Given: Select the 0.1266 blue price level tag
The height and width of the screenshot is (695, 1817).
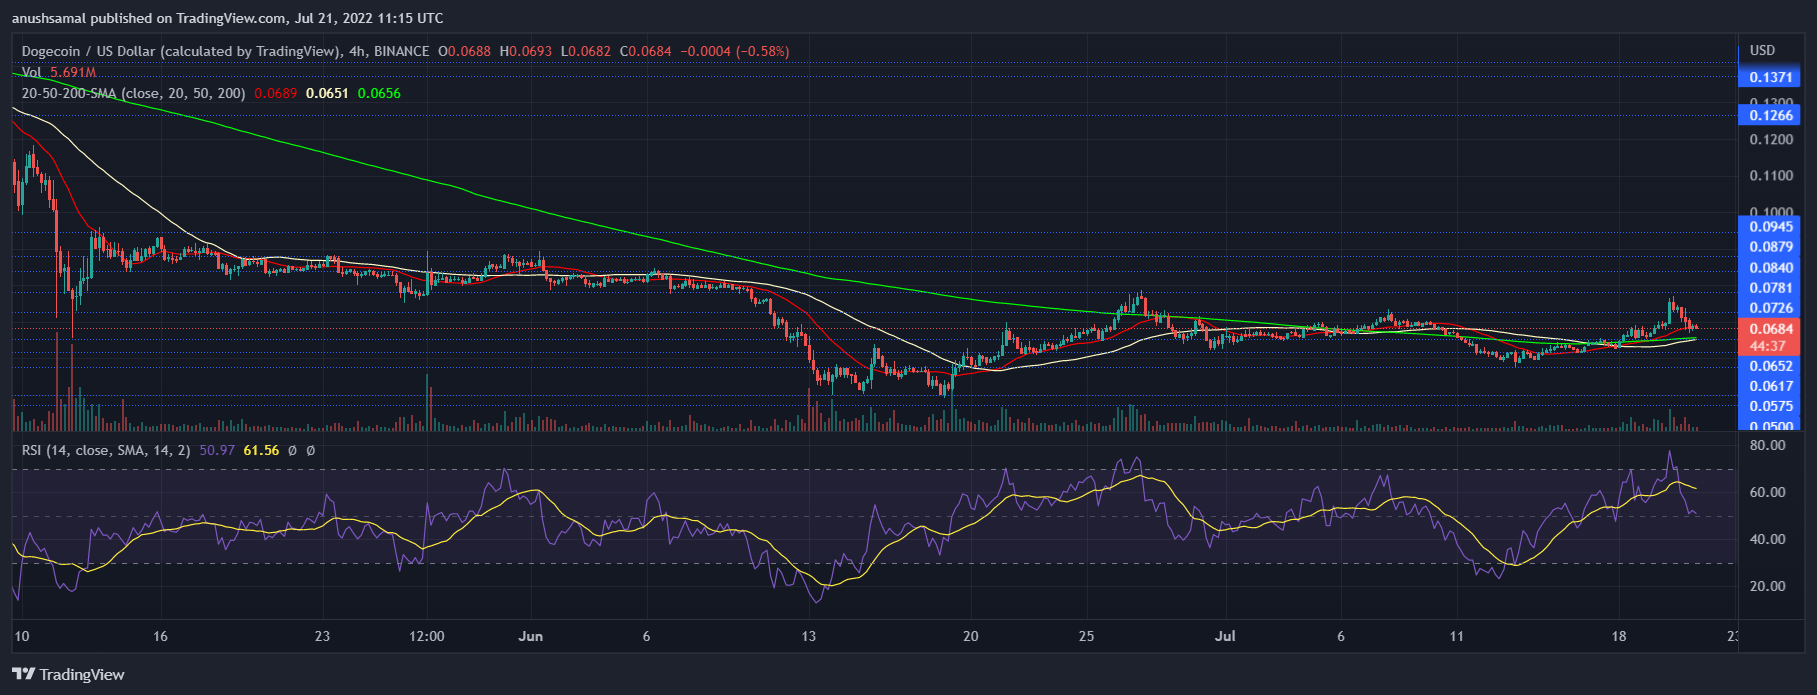Looking at the screenshot, I should coord(1770,115).
